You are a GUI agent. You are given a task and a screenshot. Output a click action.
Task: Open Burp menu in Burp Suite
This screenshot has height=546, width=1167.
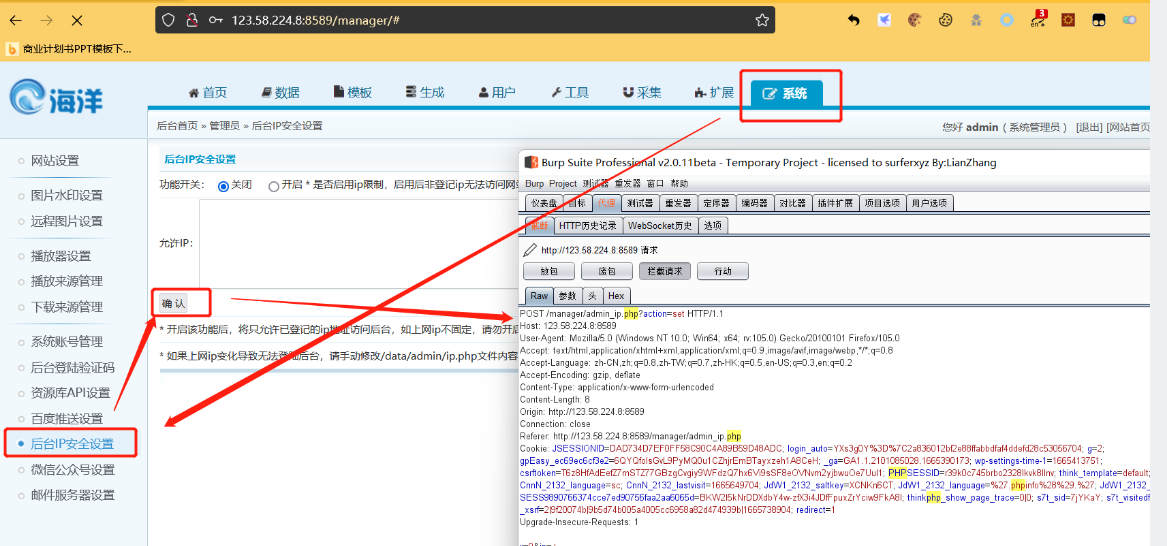click(x=534, y=184)
